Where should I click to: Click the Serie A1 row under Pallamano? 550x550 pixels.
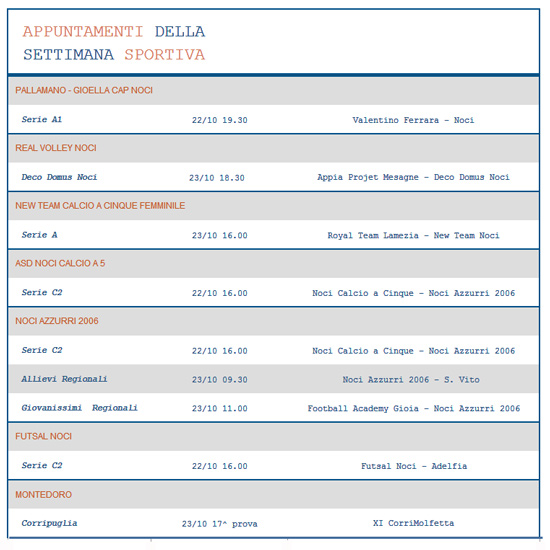273,120
